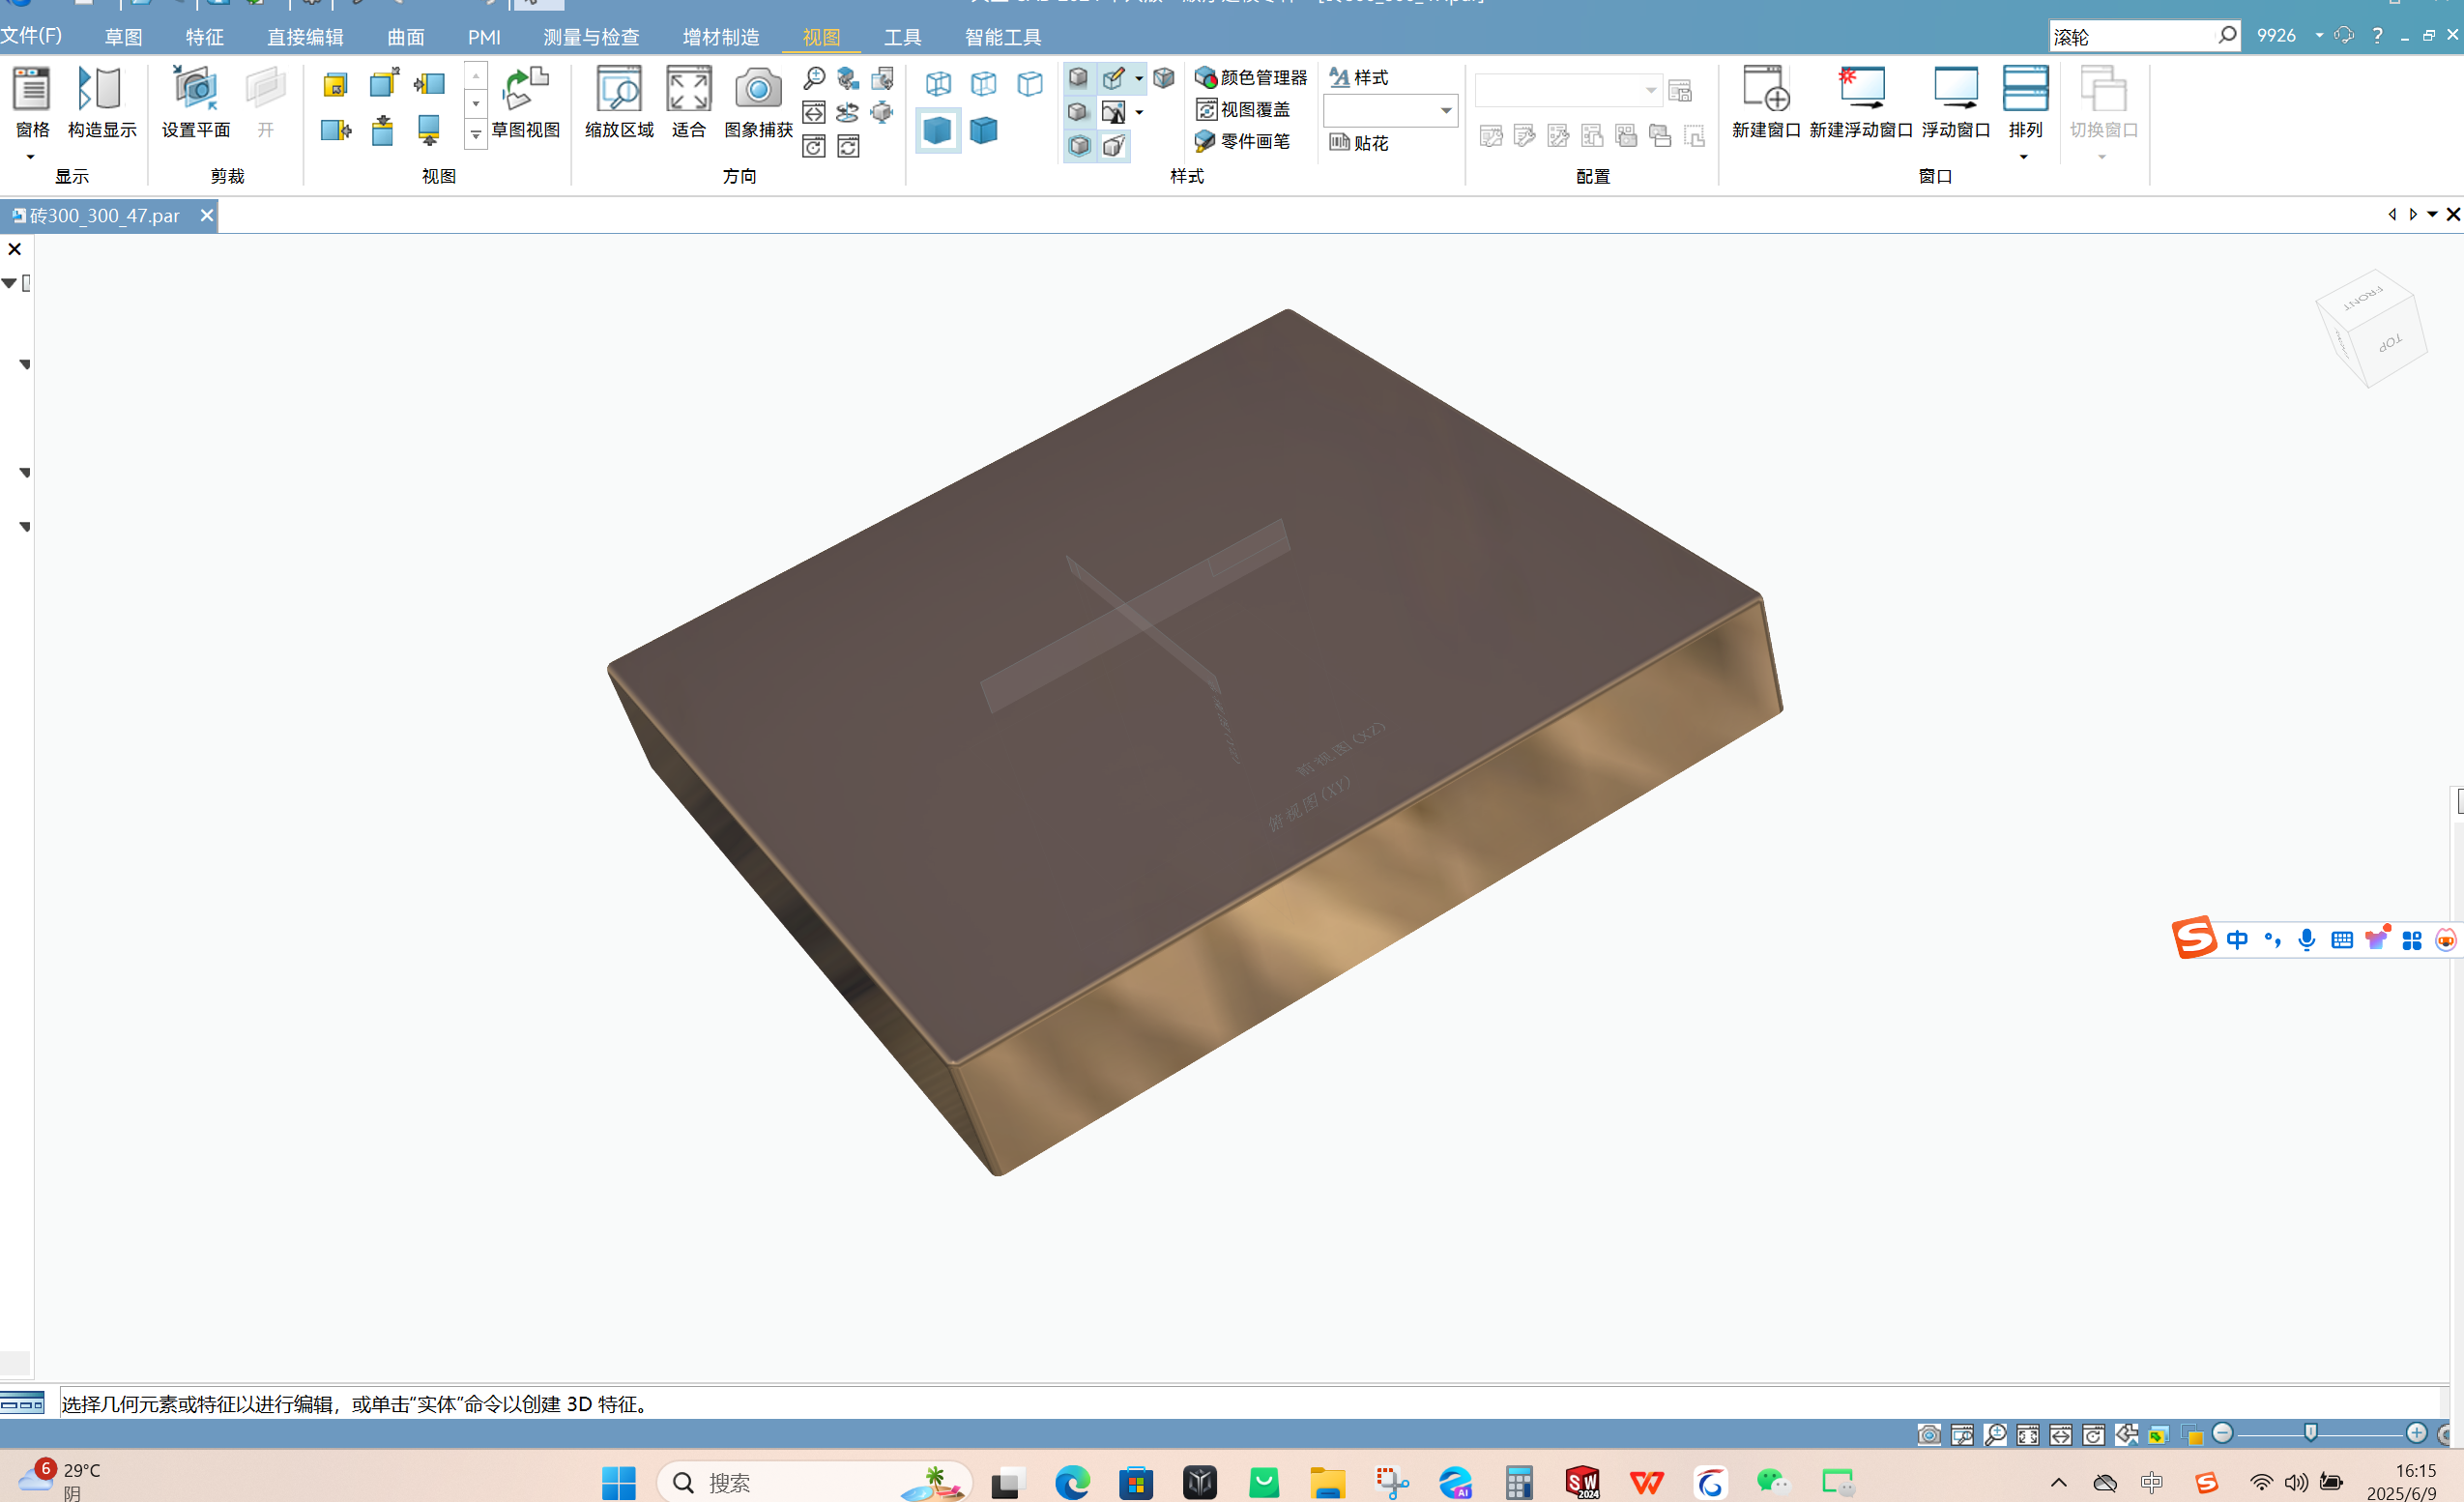Expand the view gallery more-options arrow
Image resolution: width=2464 pixels, height=1502 pixels.
(x=476, y=134)
